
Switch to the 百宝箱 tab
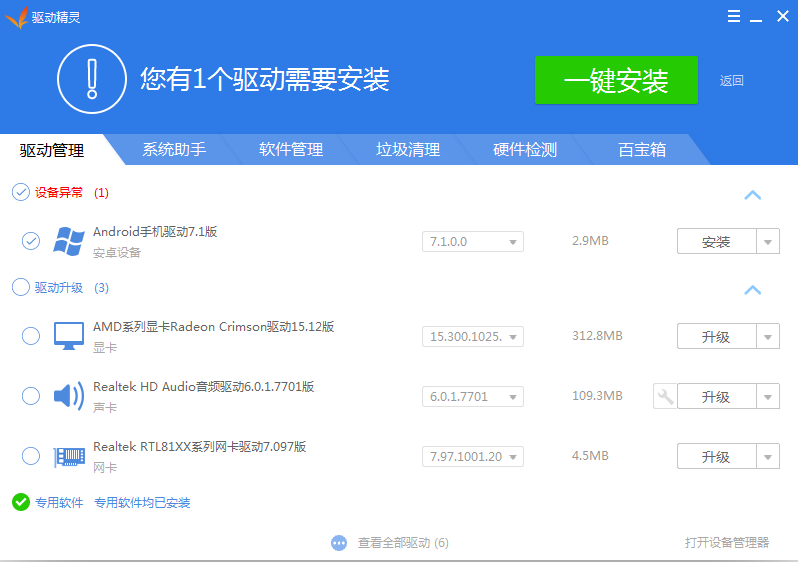[x=642, y=149]
